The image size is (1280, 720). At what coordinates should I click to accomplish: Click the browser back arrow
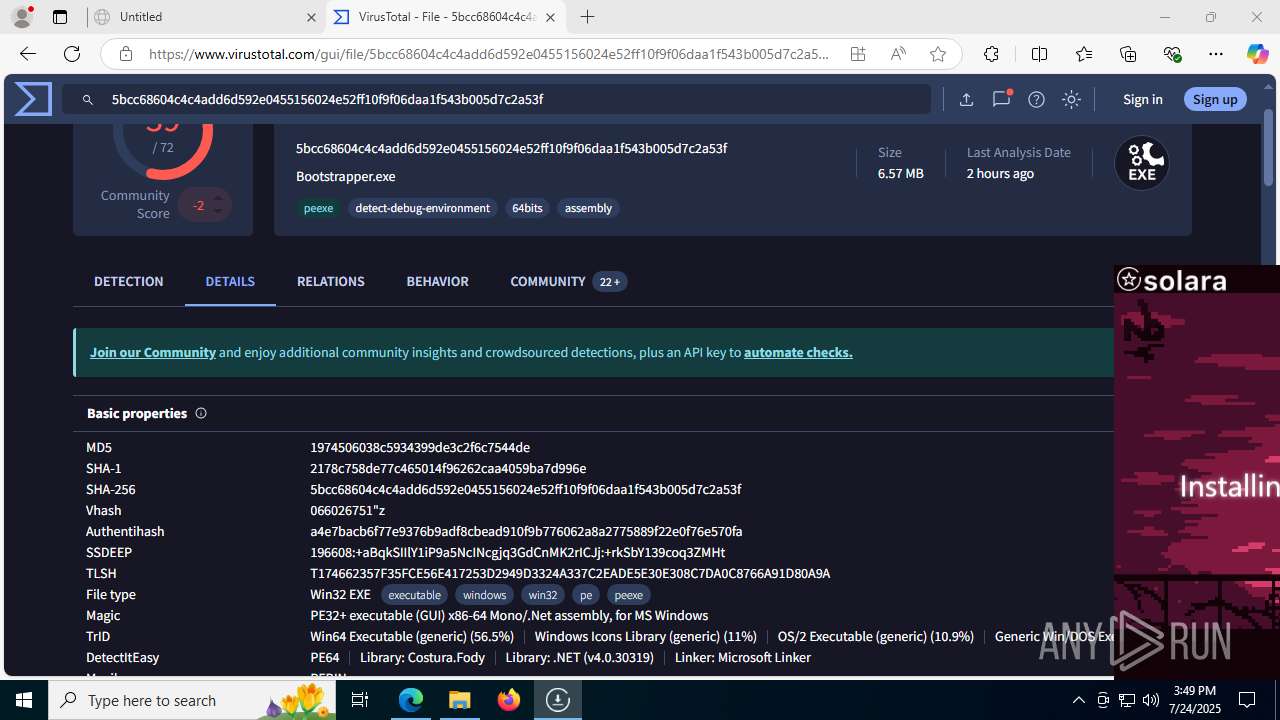coord(28,54)
